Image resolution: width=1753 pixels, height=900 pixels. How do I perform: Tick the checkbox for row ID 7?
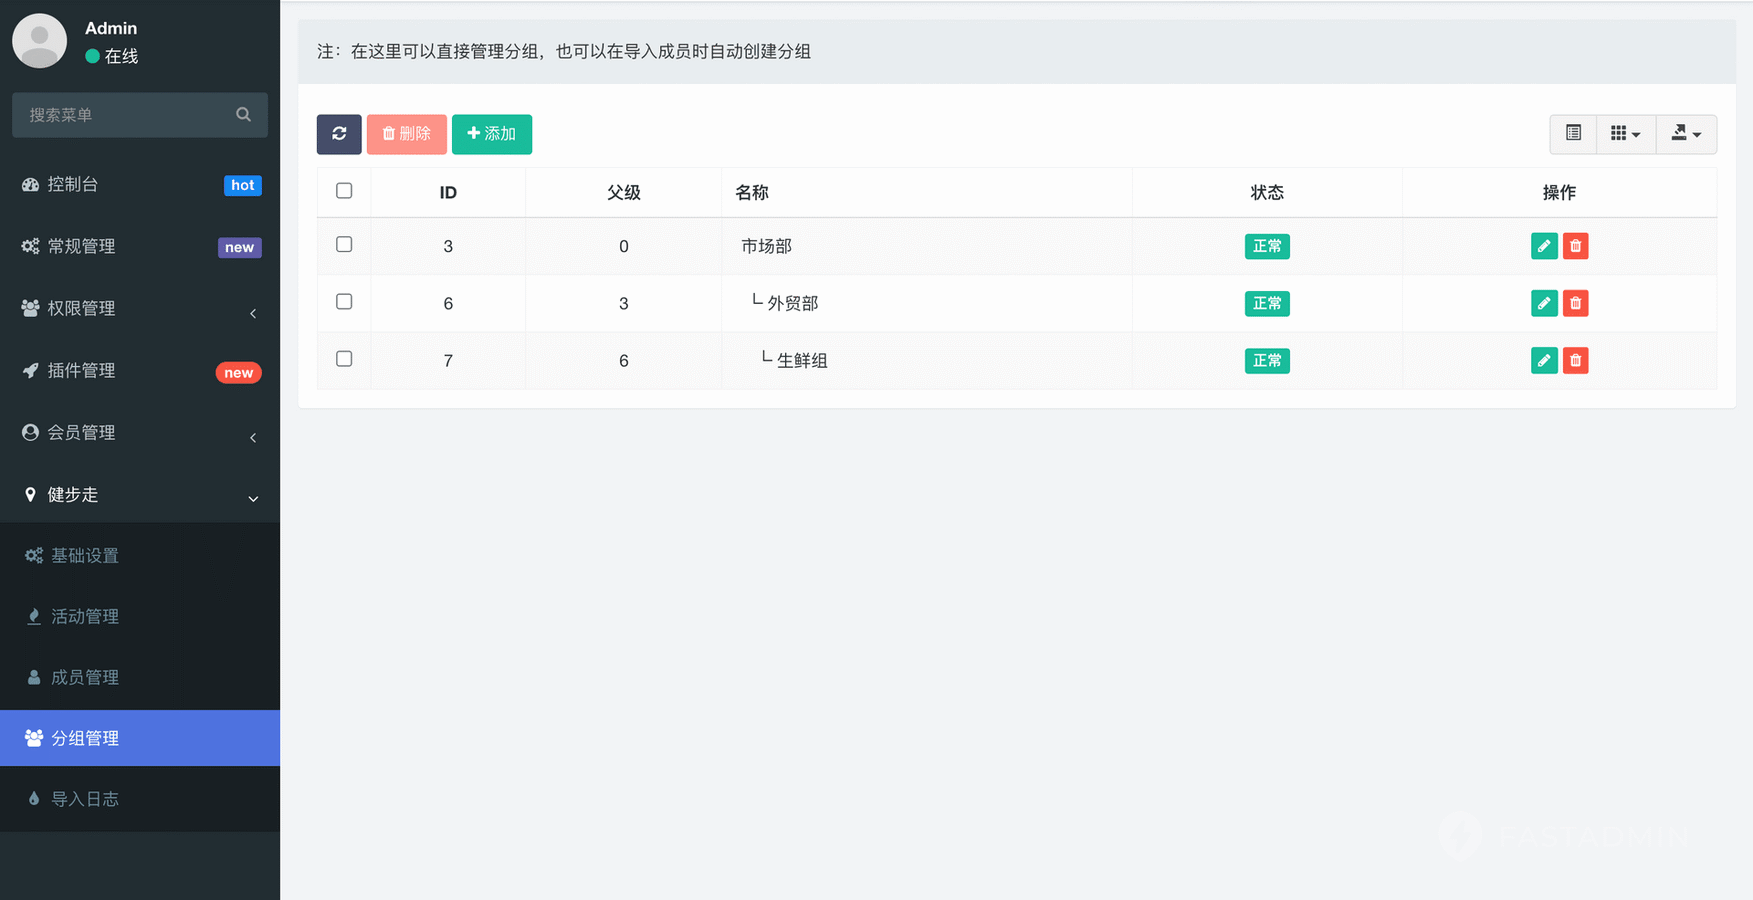click(344, 359)
